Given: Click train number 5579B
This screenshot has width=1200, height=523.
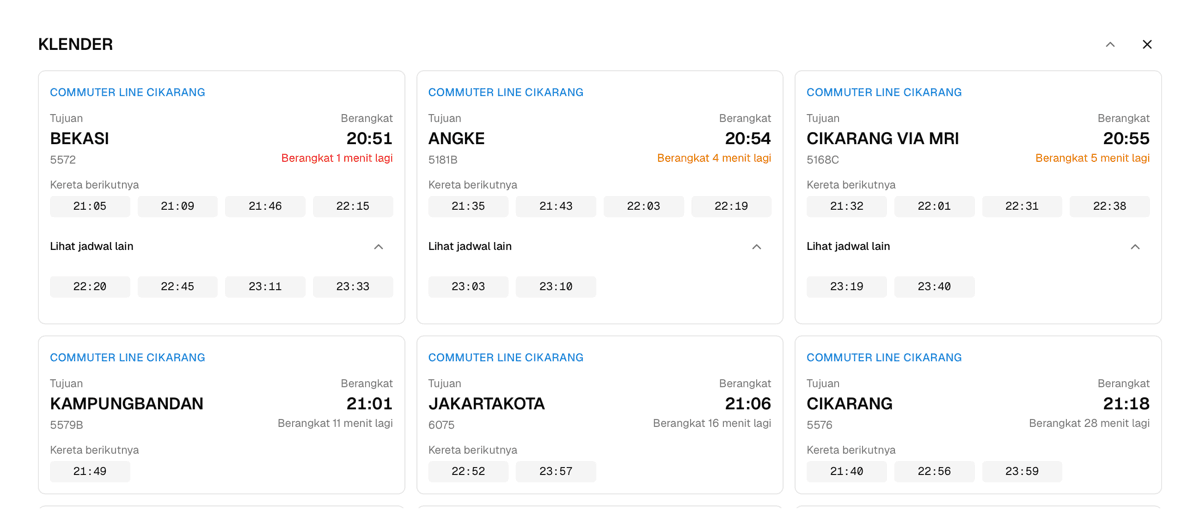Looking at the screenshot, I should point(67,425).
